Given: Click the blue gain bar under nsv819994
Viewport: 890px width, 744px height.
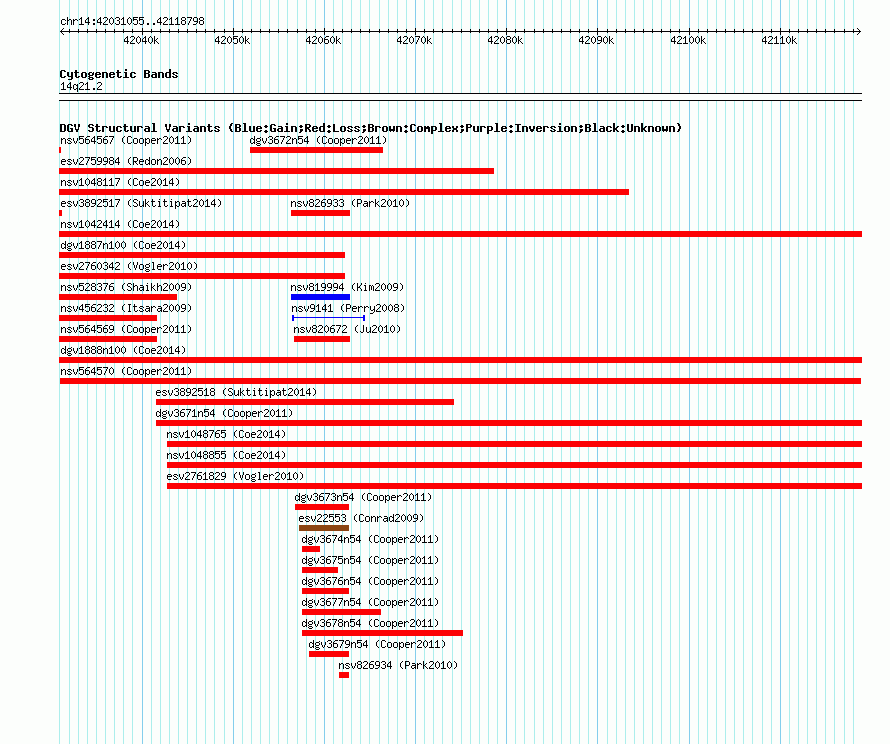Looking at the screenshot, I should point(320,297).
